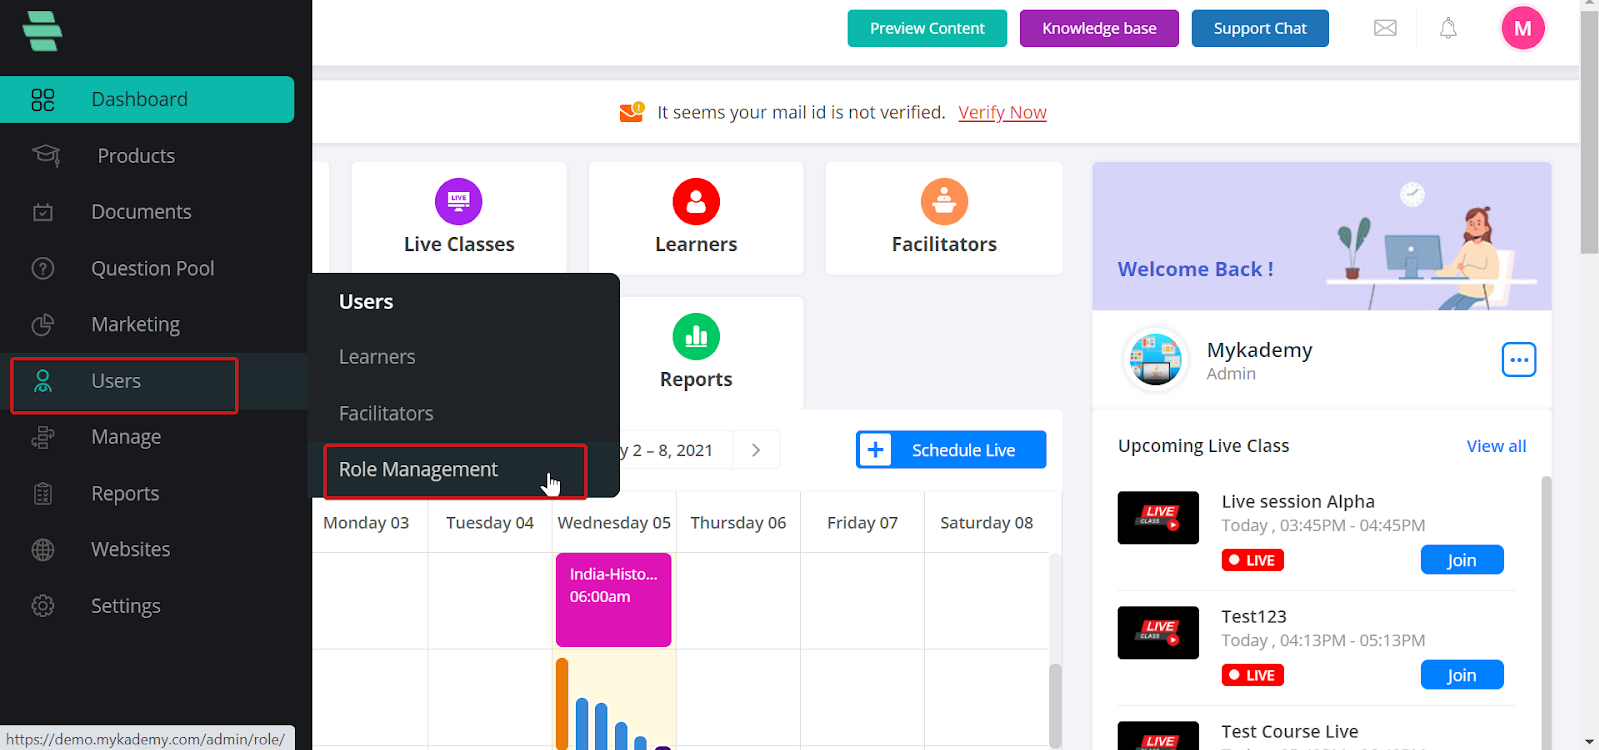Click the unverified mail warning icon
Image resolution: width=1599 pixels, height=750 pixels.
click(632, 112)
